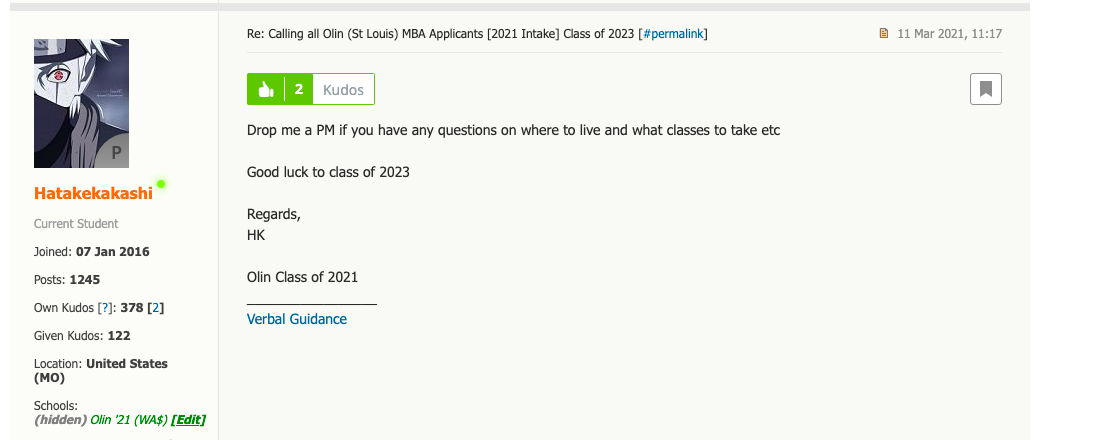
Task: Open the Hatakekakashi profile username link
Action: pos(93,193)
